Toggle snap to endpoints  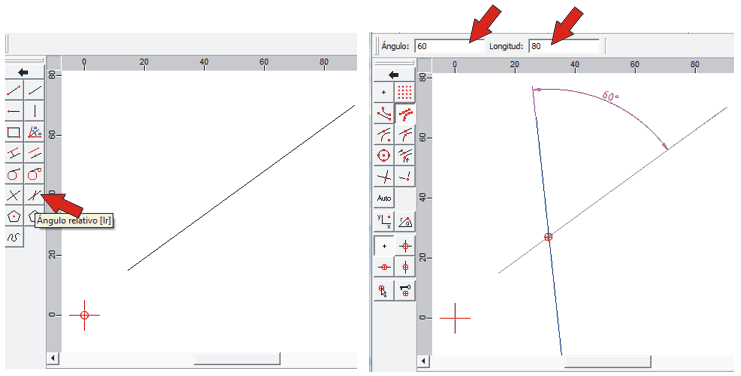pos(384,114)
